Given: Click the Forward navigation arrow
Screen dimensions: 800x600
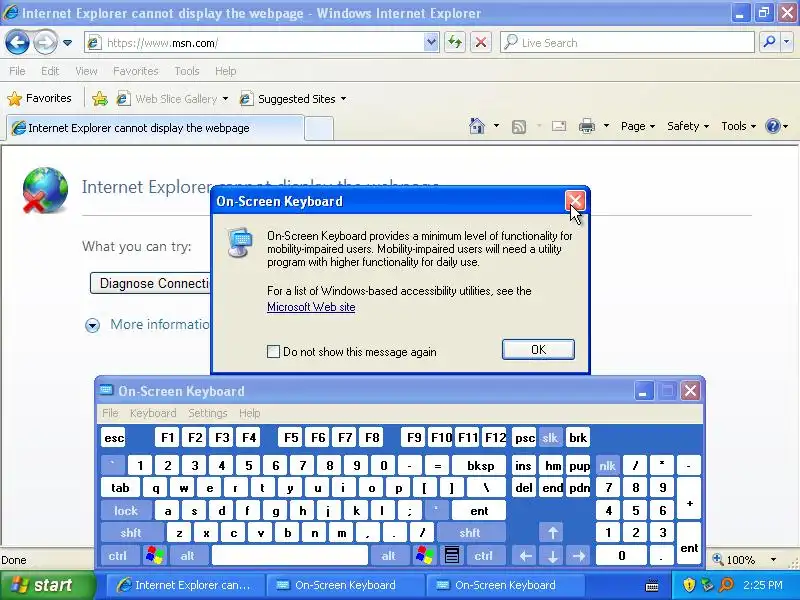Looking at the screenshot, I should click(x=45, y=42).
